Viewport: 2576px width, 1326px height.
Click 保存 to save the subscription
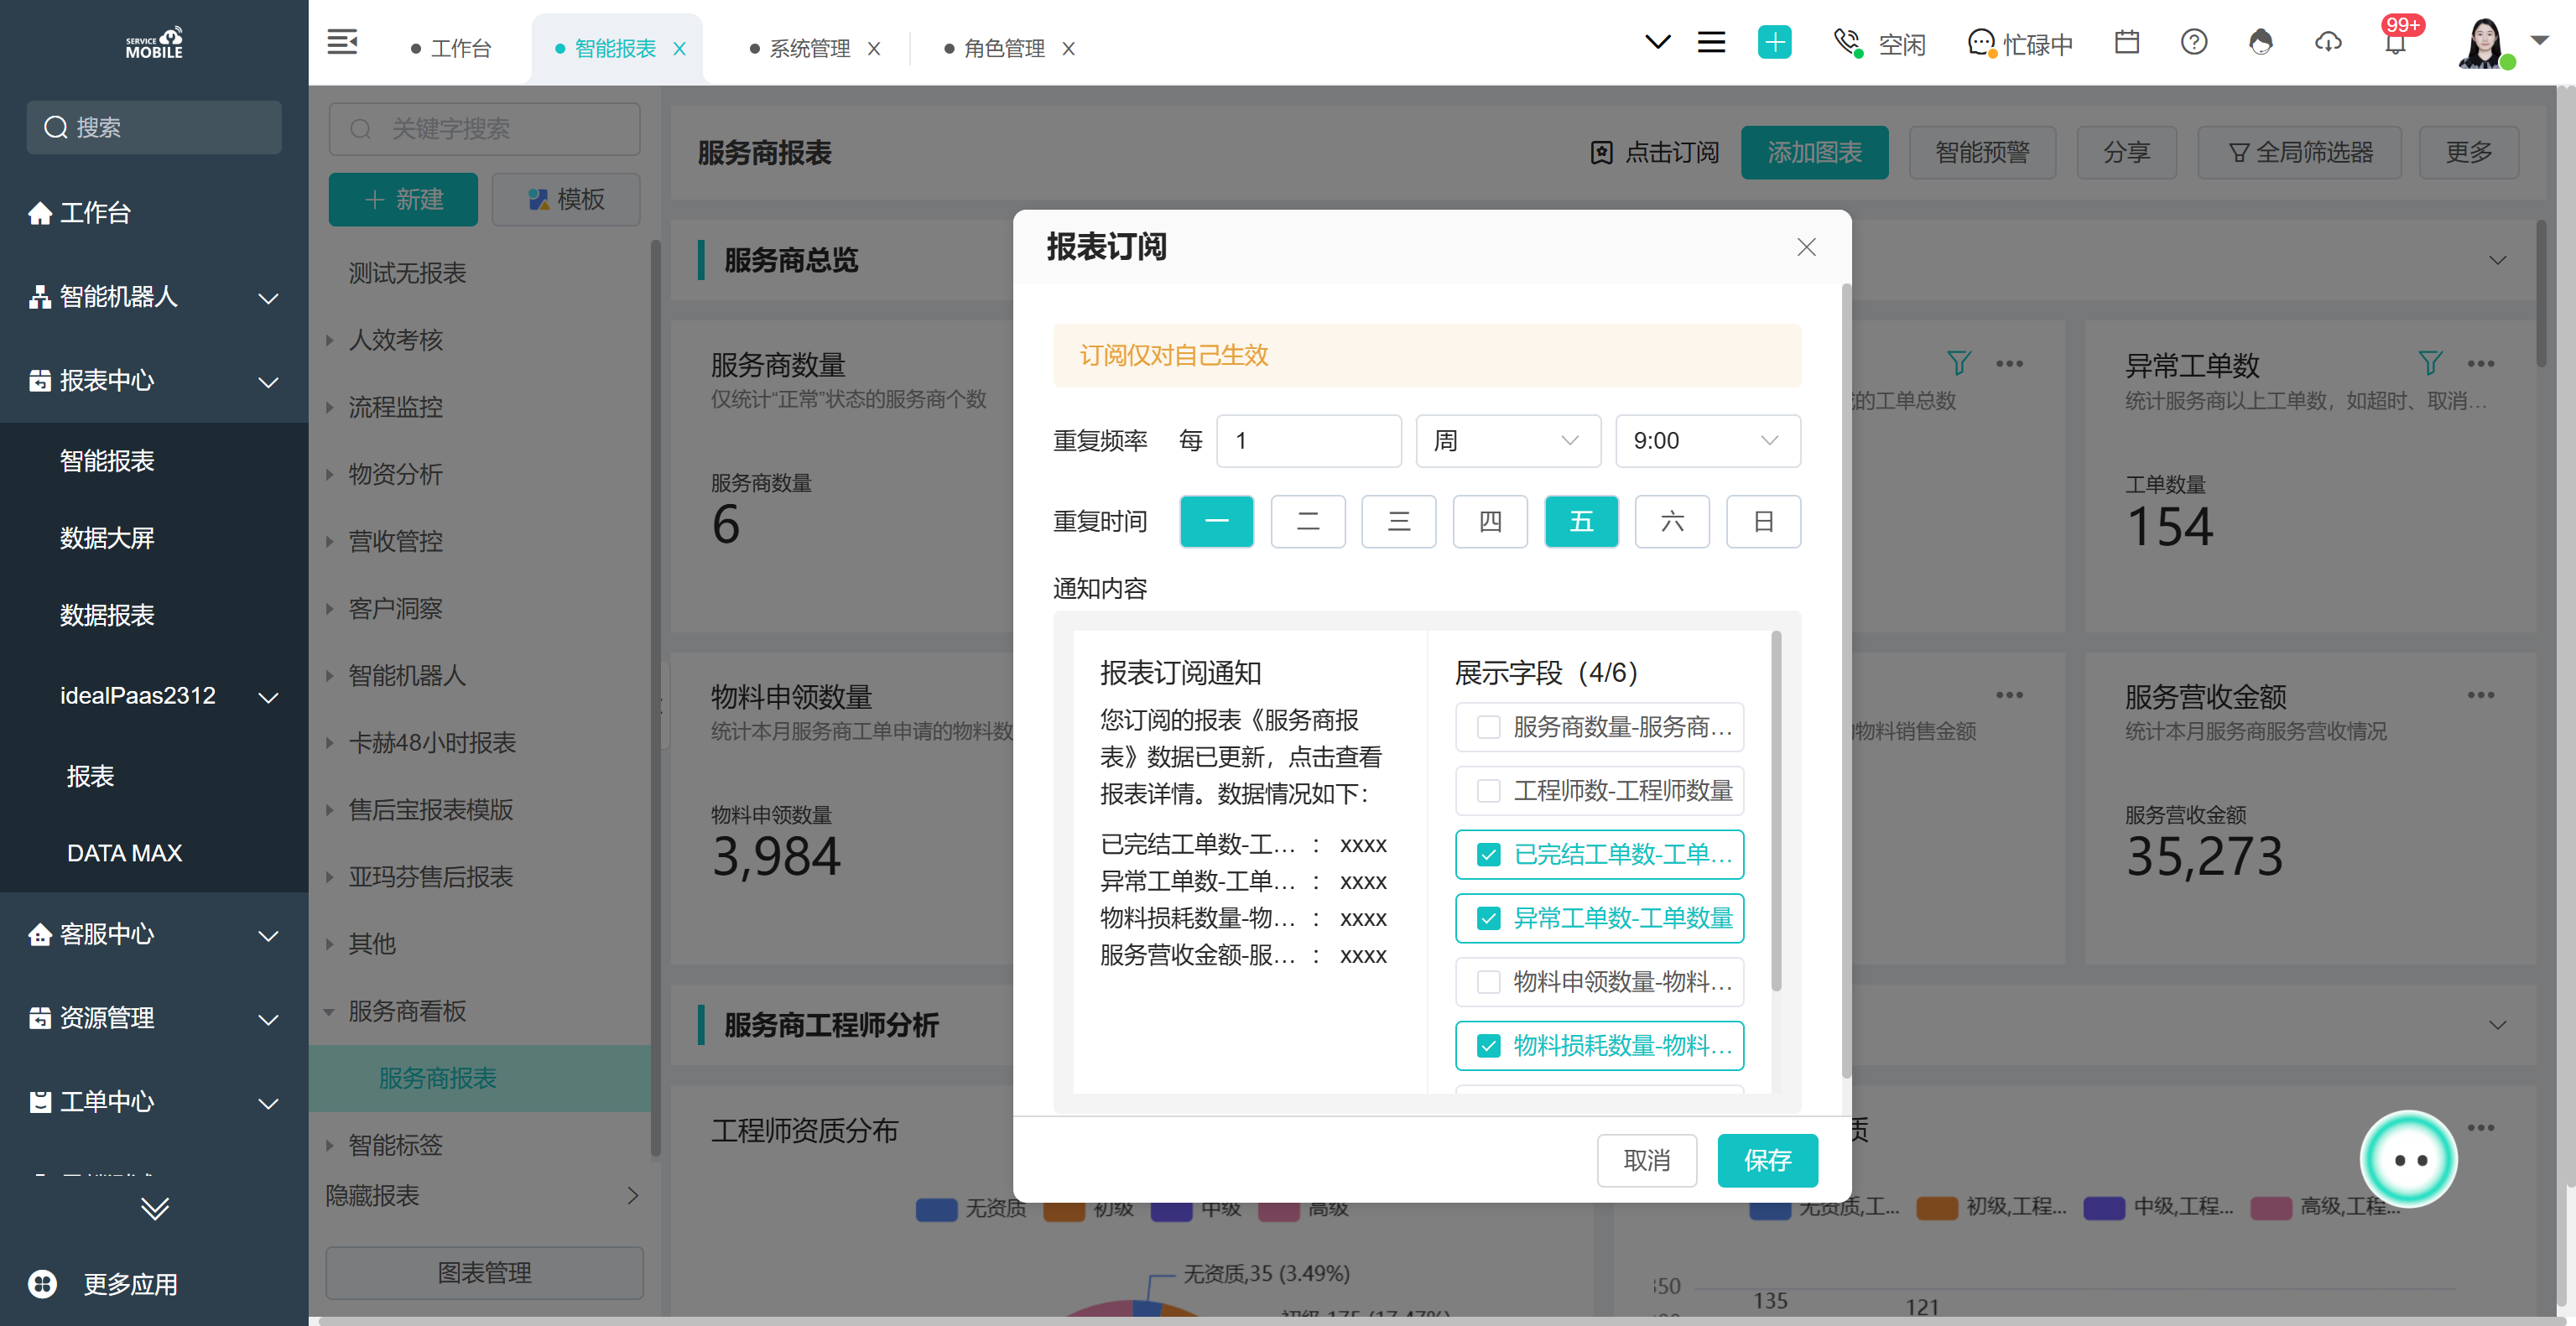pyautogui.click(x=1767, y=1160)
